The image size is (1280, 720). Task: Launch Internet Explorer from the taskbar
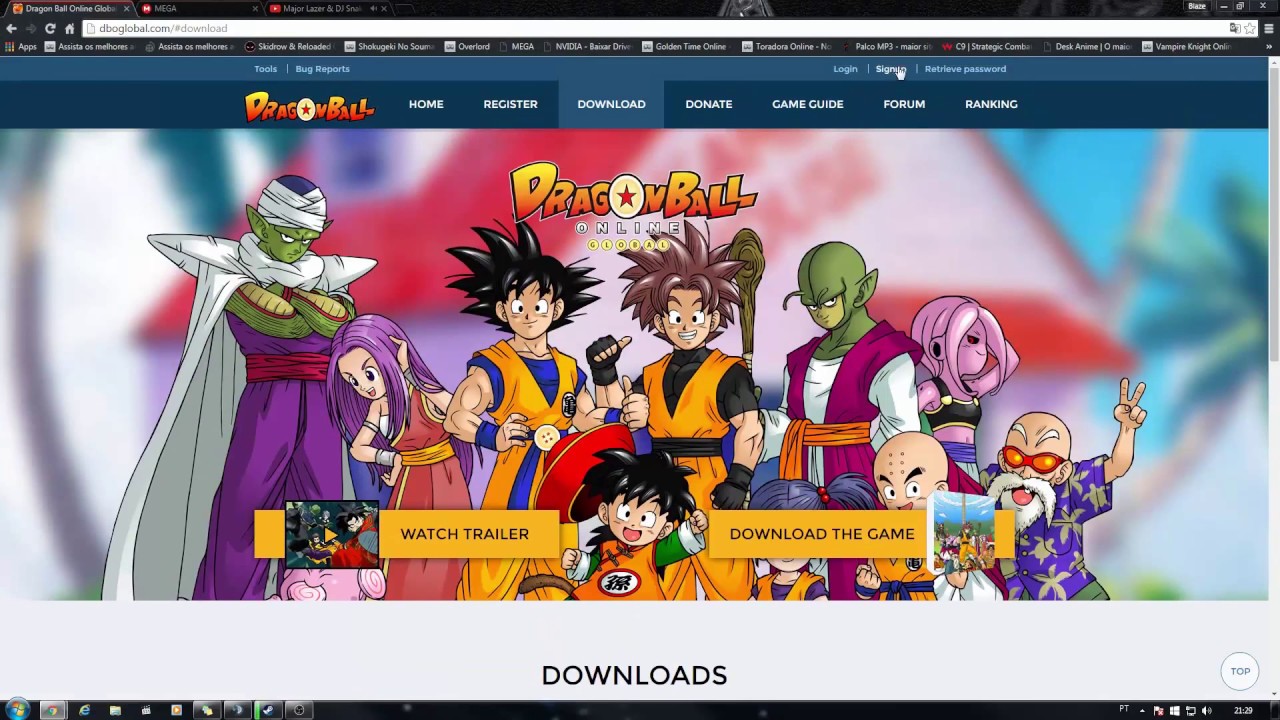pos(84,710)
